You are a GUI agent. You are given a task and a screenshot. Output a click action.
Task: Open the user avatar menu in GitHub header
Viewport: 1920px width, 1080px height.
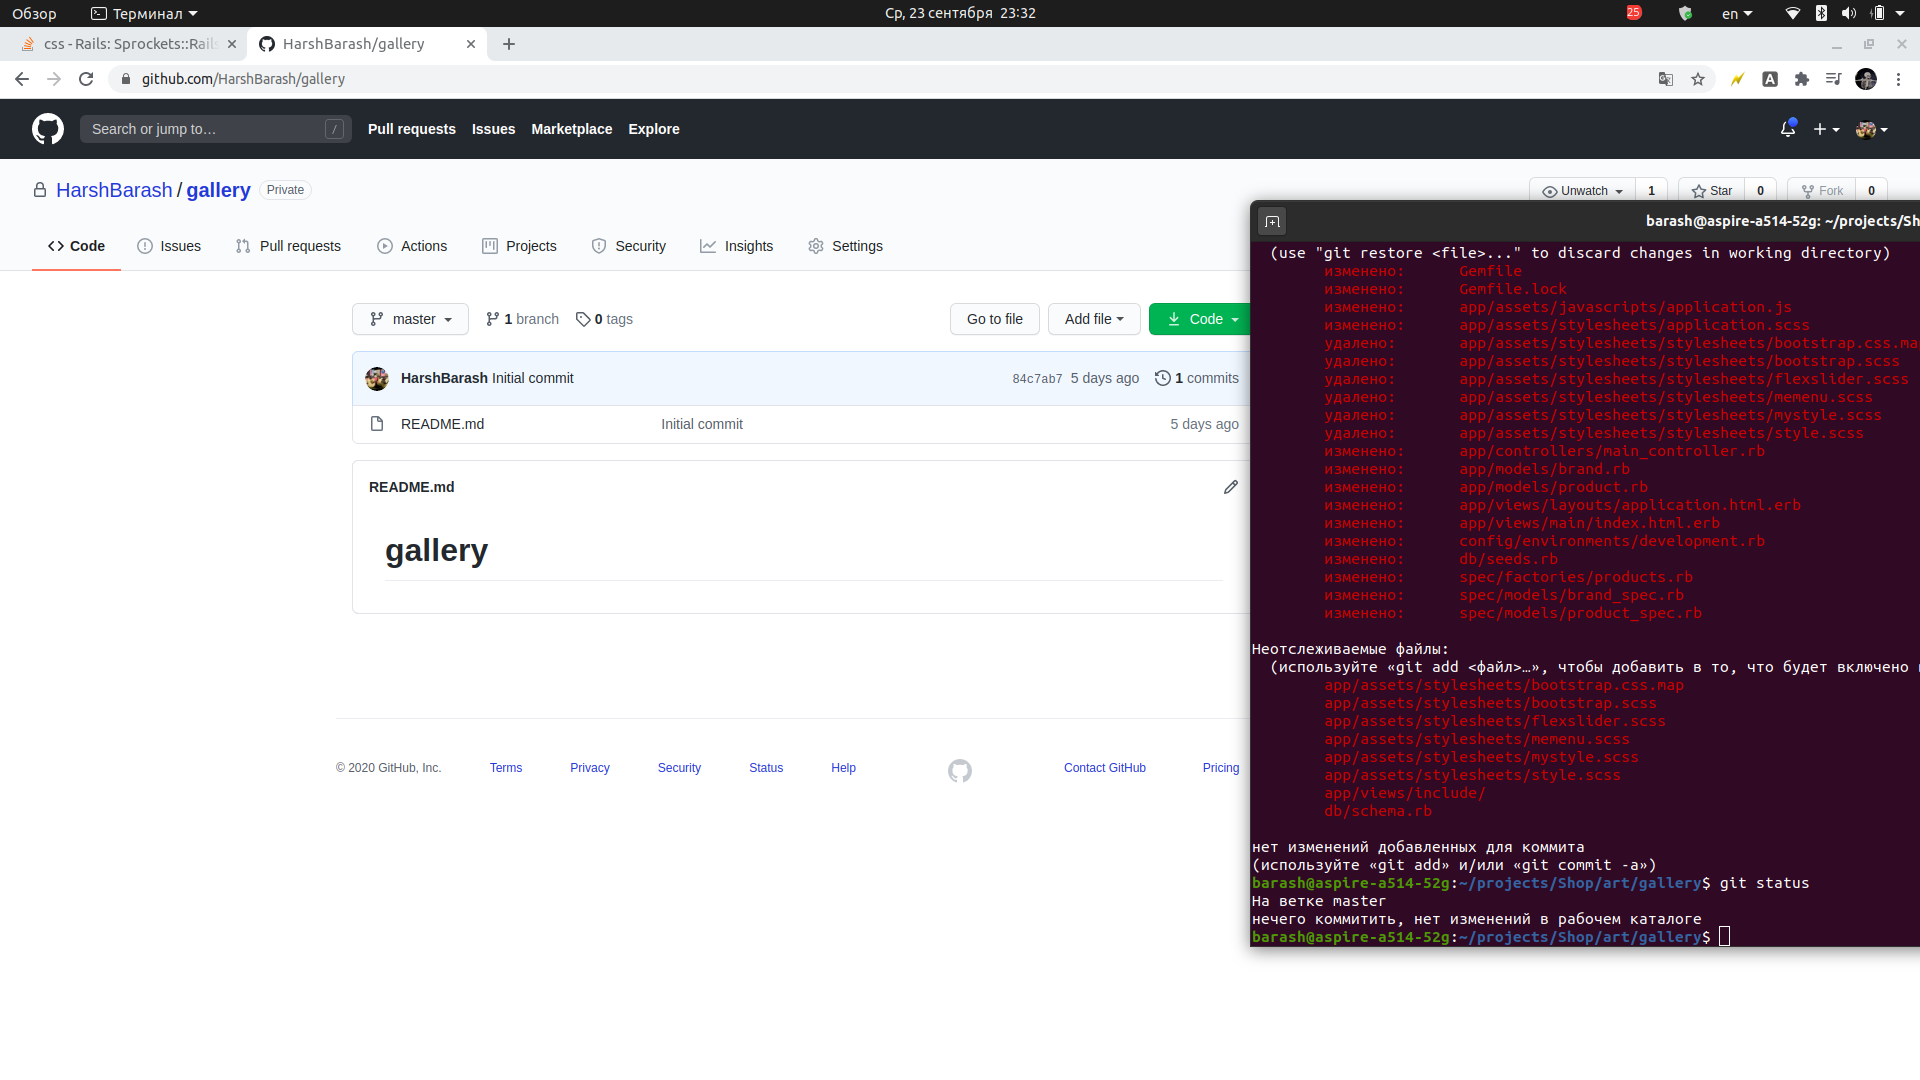coord(1871,129)
